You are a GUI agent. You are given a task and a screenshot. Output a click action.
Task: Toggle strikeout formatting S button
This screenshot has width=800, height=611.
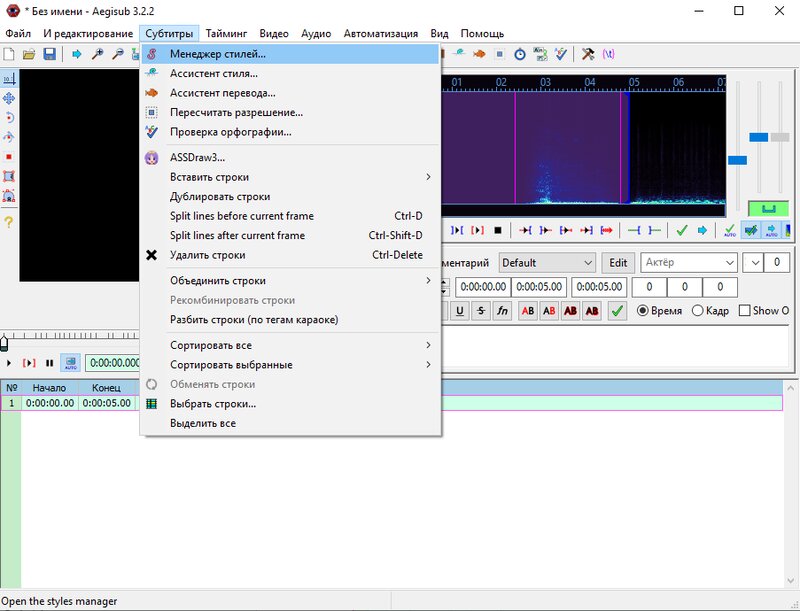(x=481, y=311)
